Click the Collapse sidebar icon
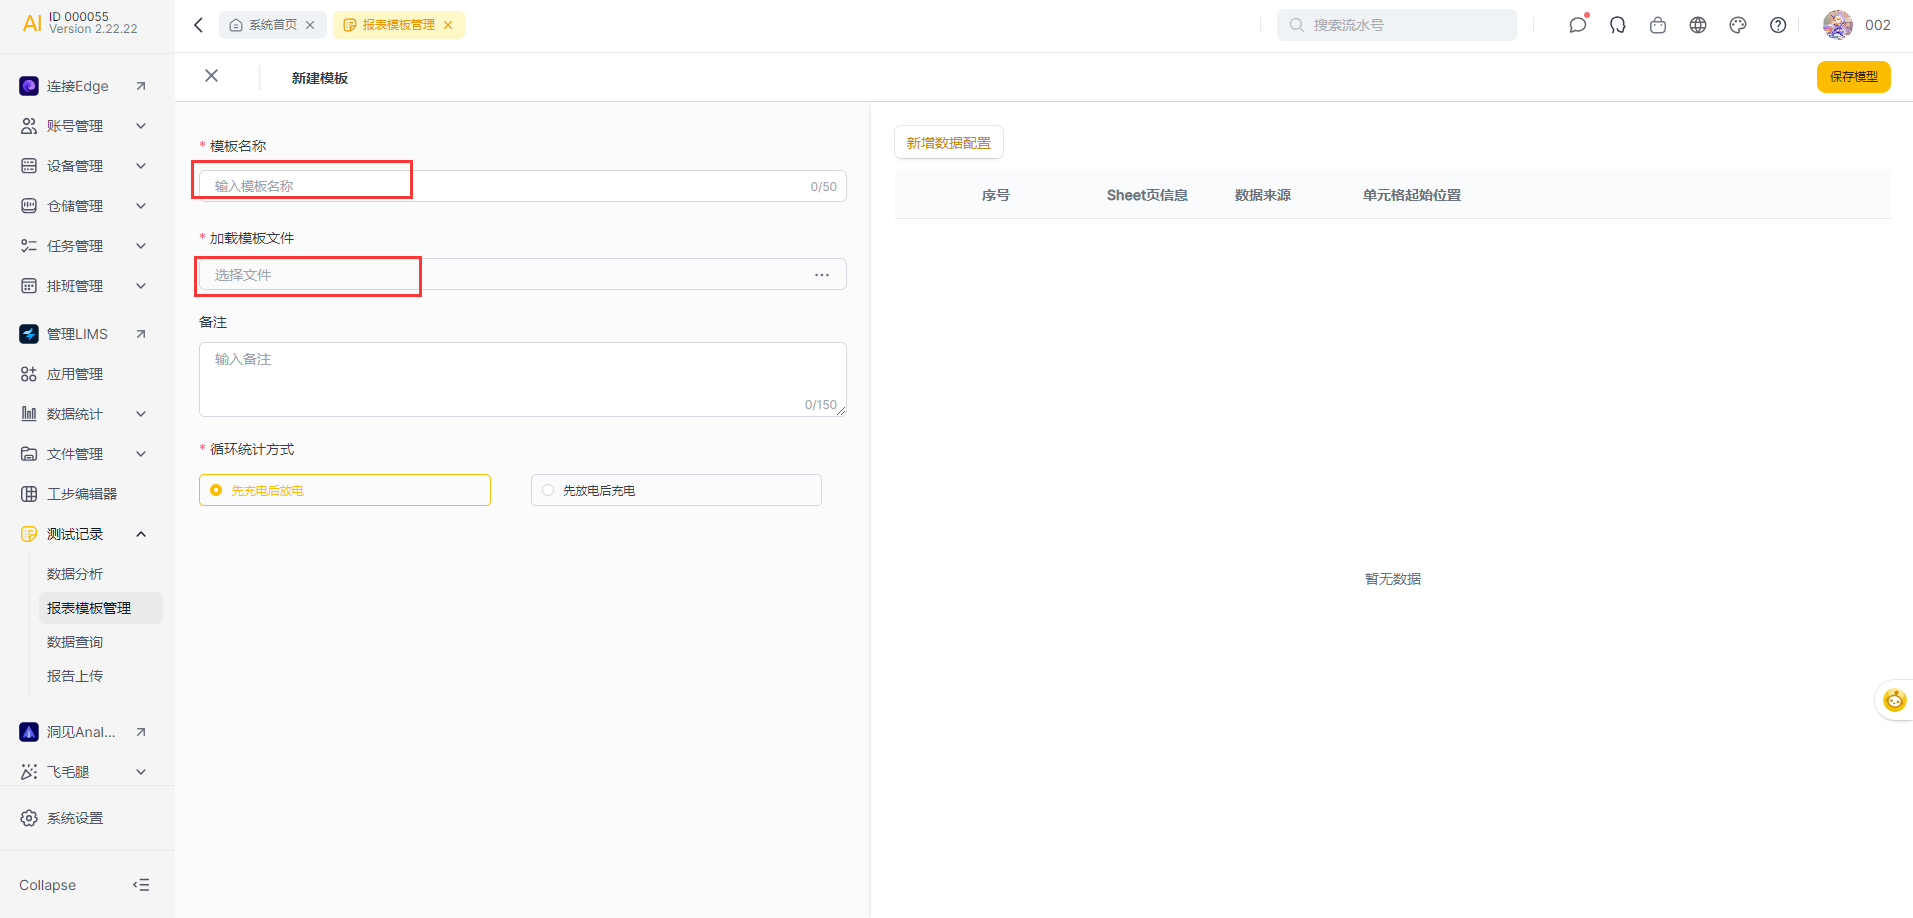Viewport: 1913px width, 918px height. [x=141, y=885]
